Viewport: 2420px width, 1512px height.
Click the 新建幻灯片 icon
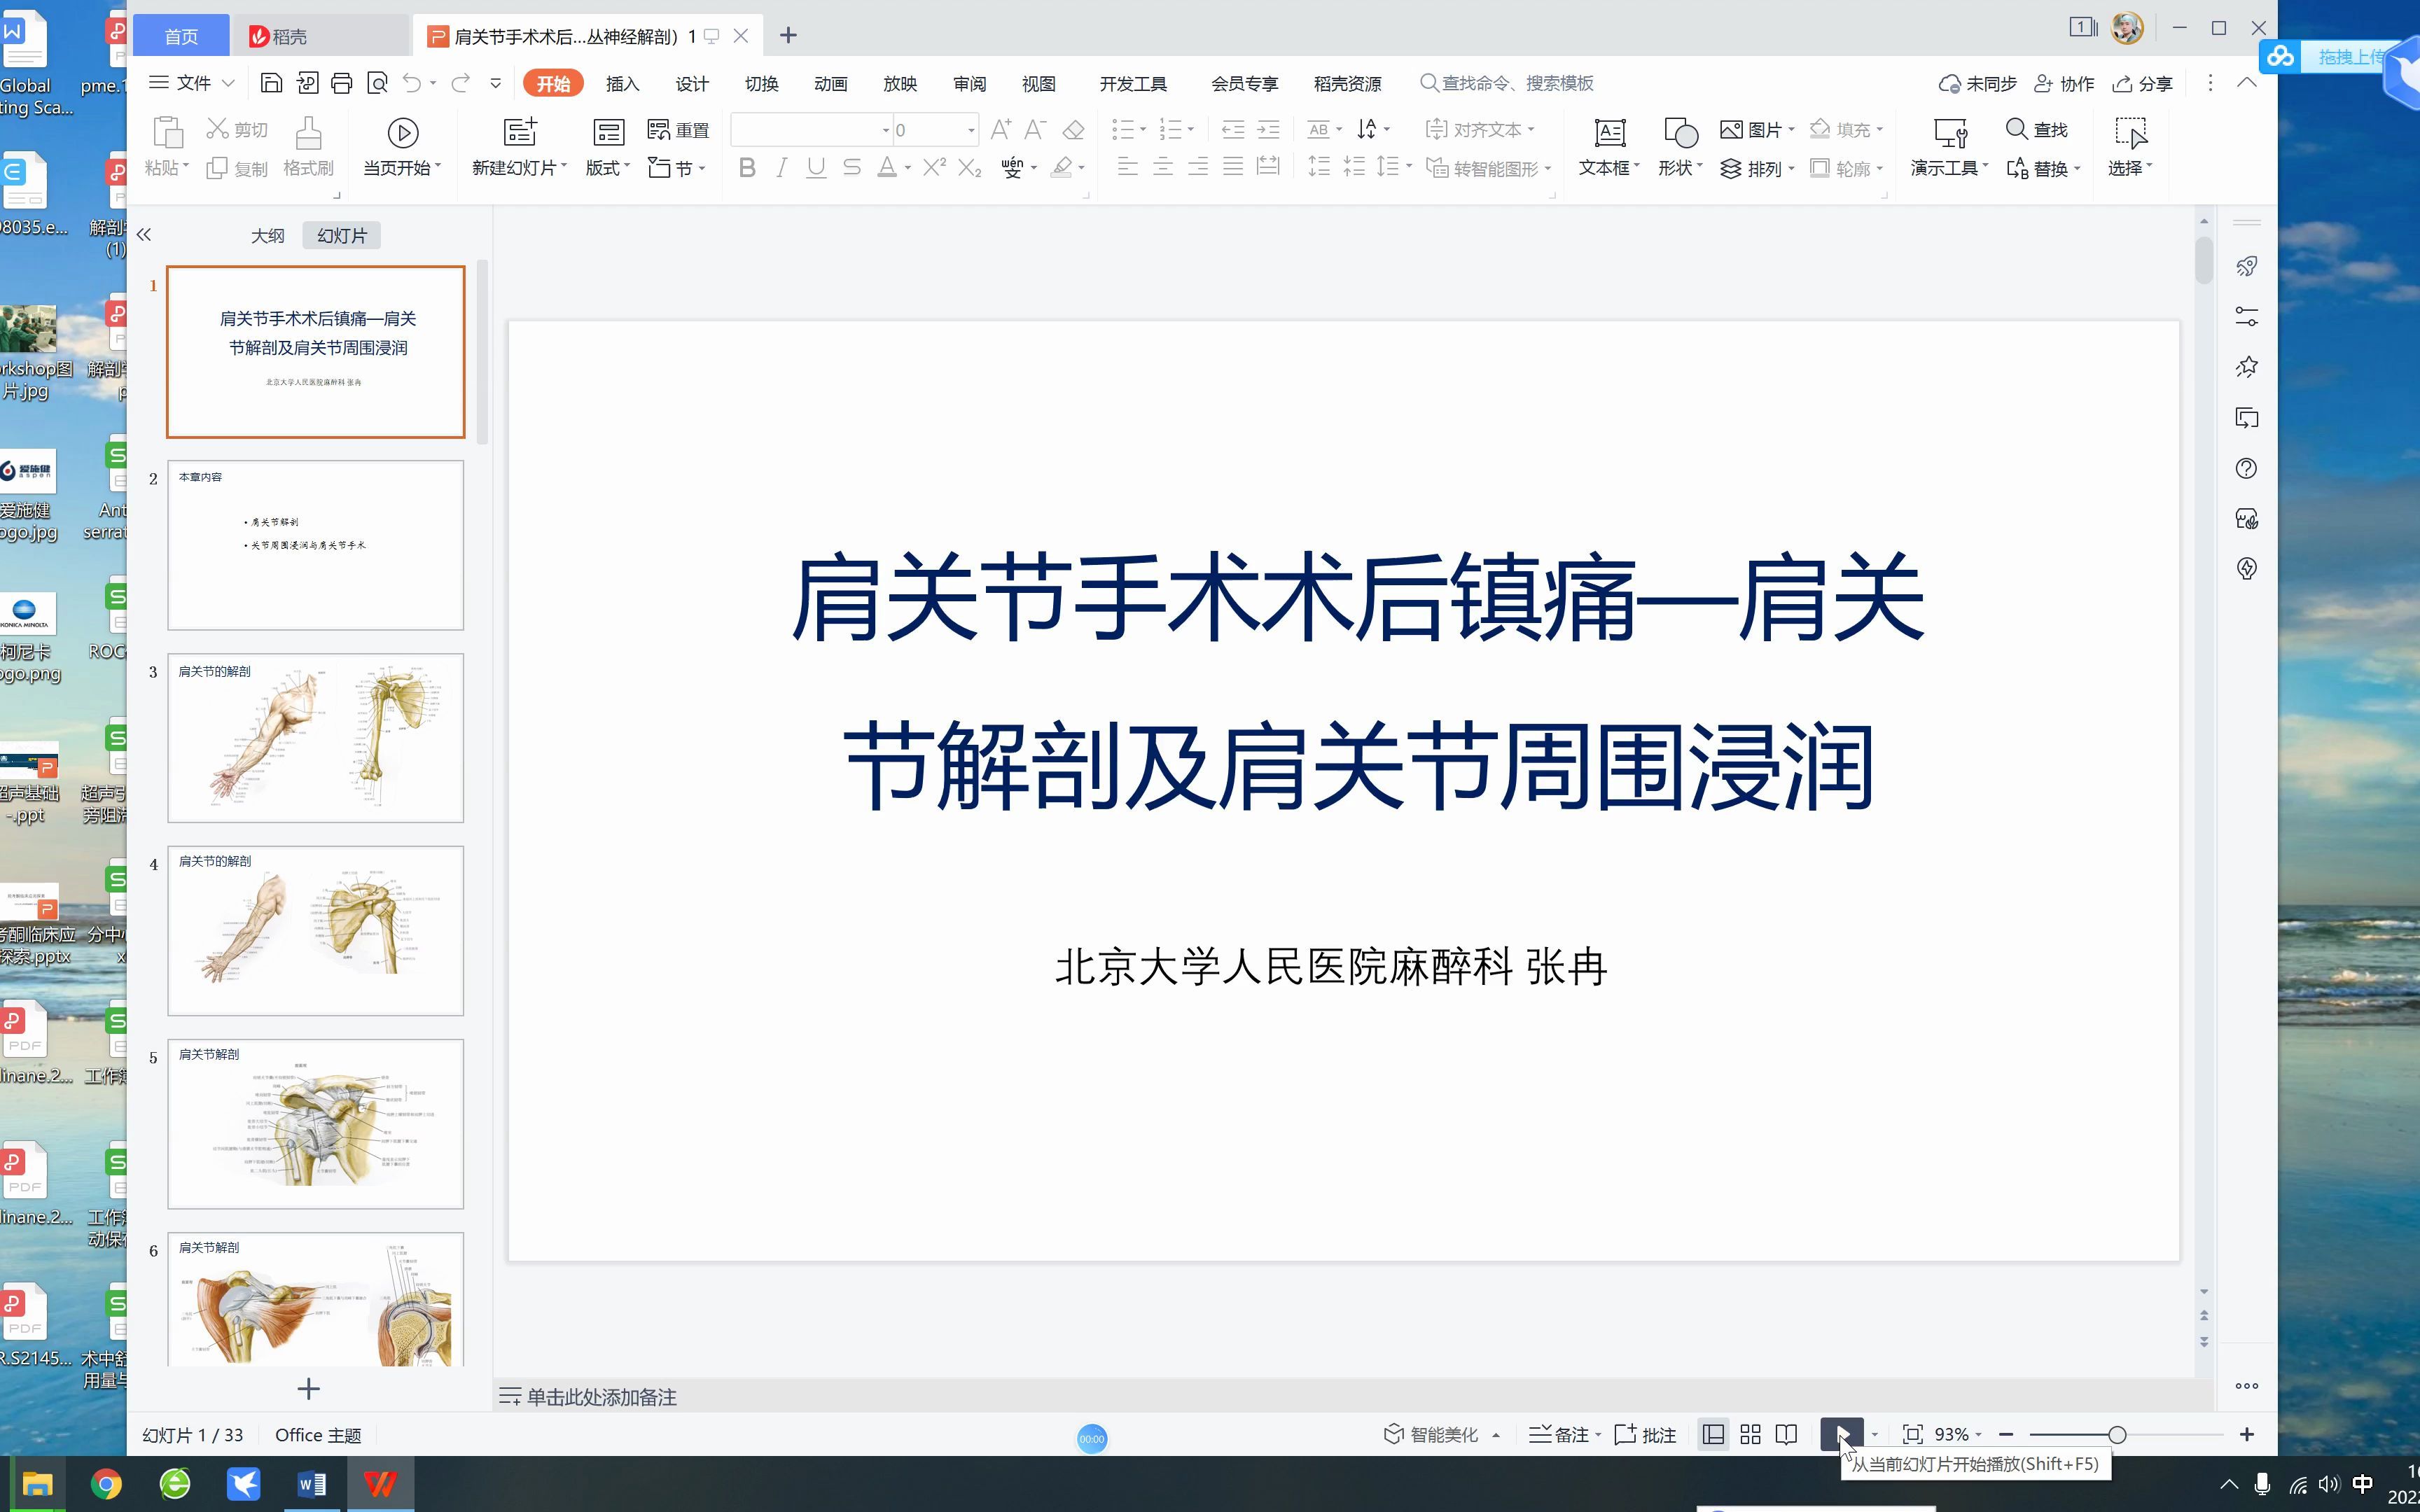click(x=519, y=132)
